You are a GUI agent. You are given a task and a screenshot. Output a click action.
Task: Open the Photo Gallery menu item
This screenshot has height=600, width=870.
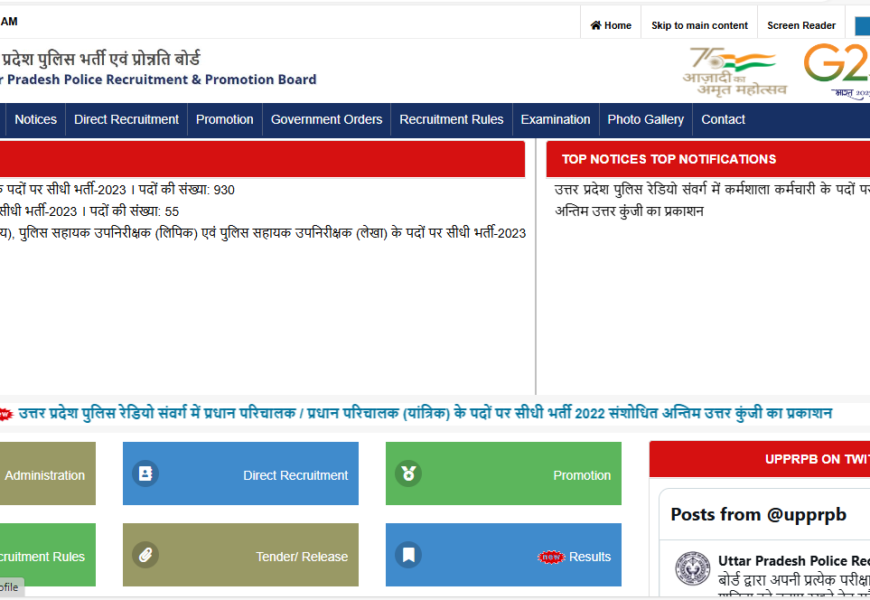(645, 119)
